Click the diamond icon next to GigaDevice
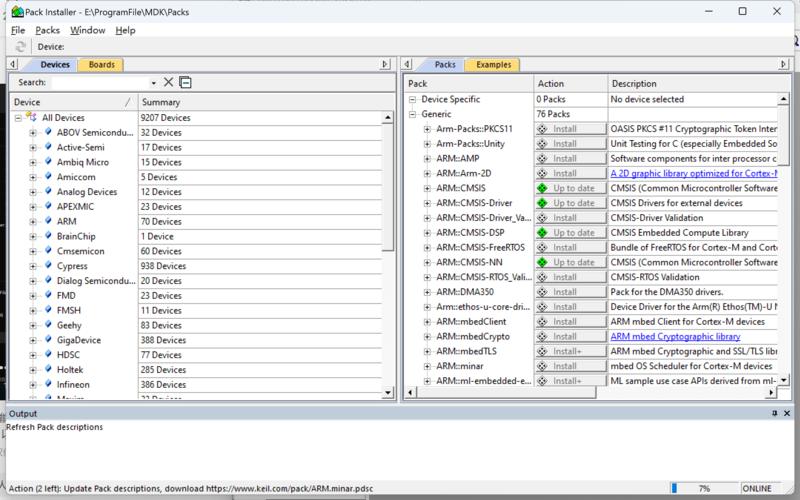Screen dimensions: 800x500 (x=48, y=339)
